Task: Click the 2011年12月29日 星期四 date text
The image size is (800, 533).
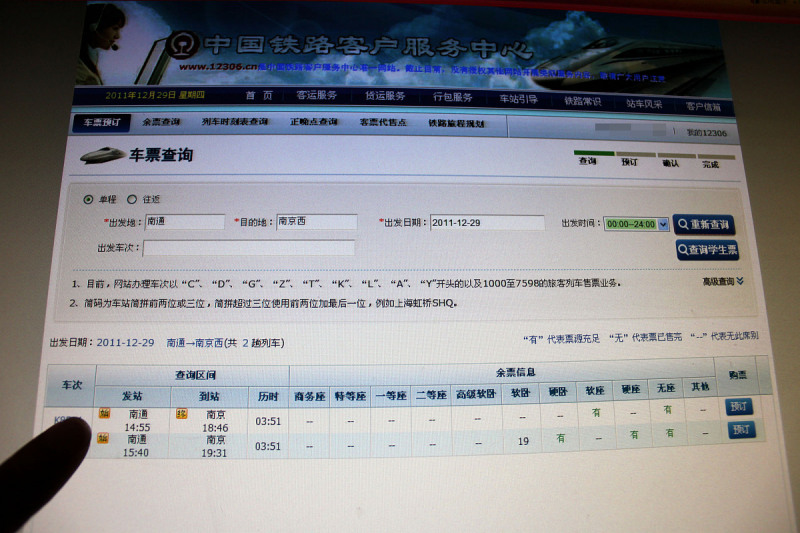Action: 155,95
